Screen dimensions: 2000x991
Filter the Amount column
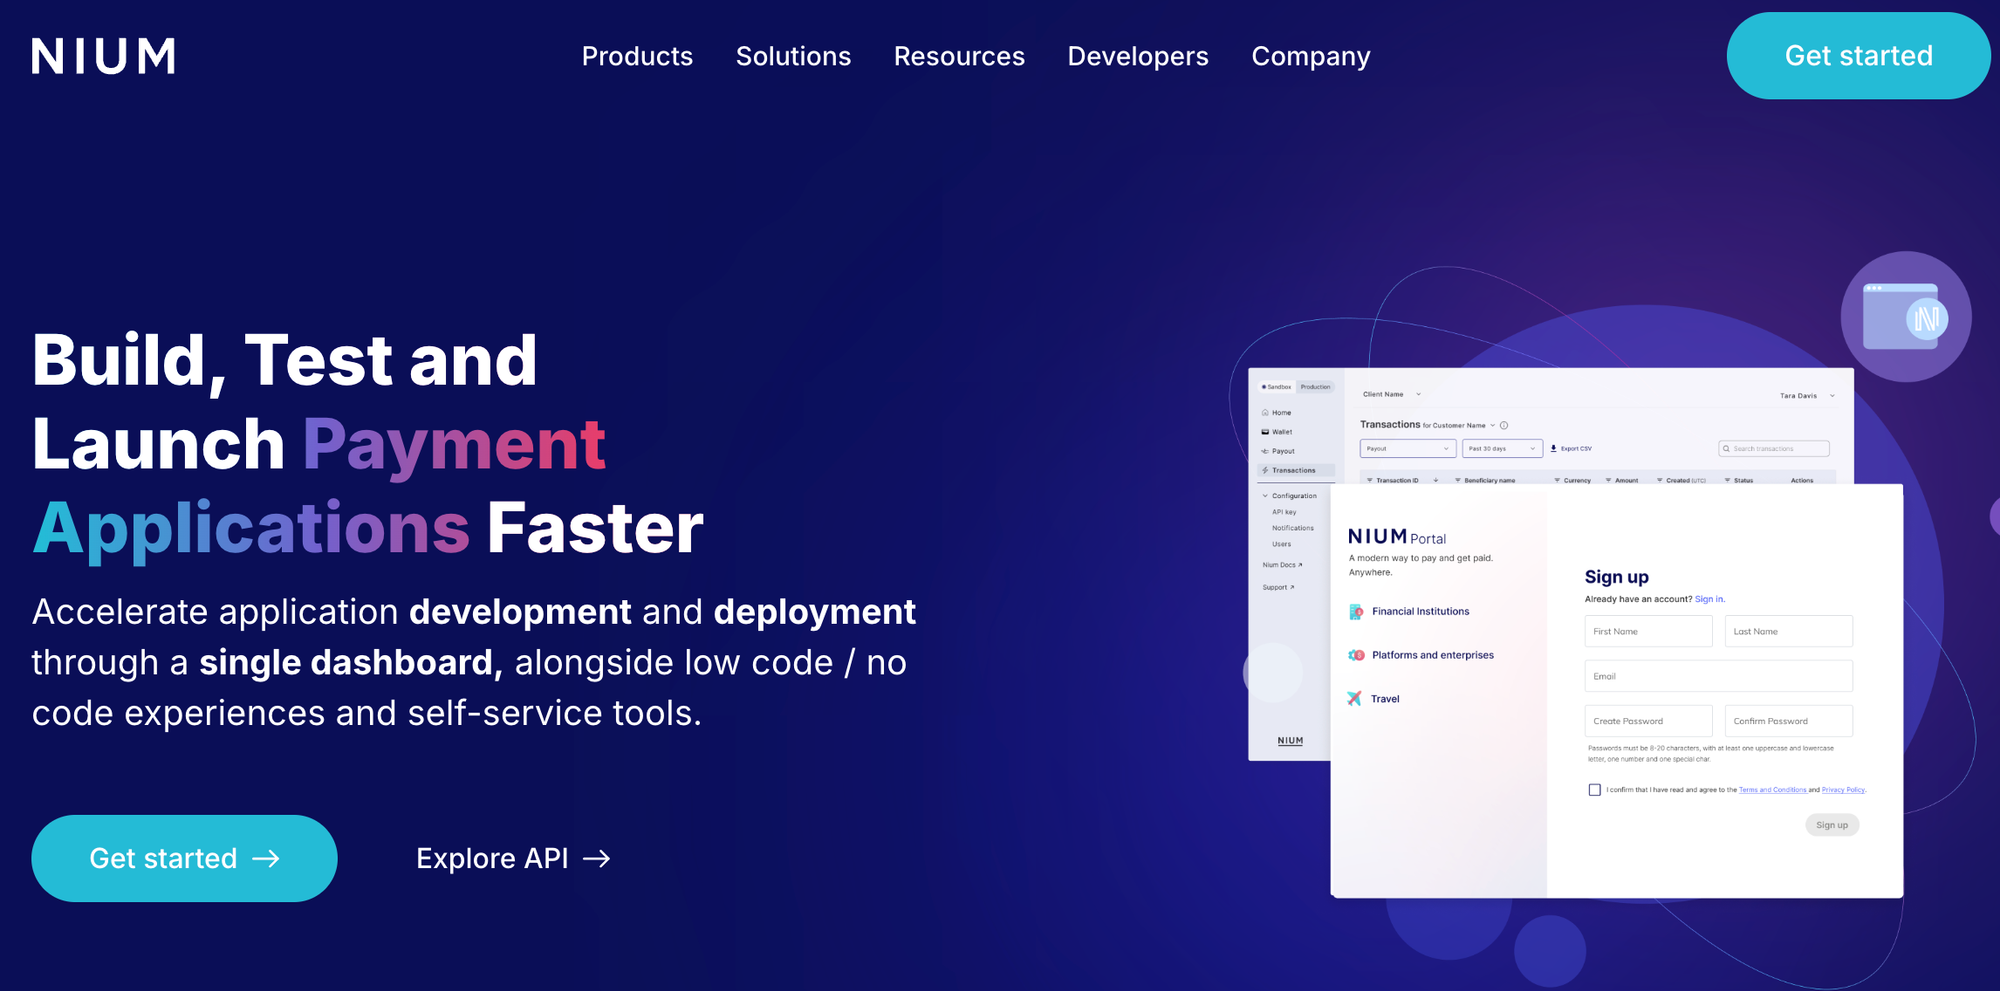pos(1608,480)
